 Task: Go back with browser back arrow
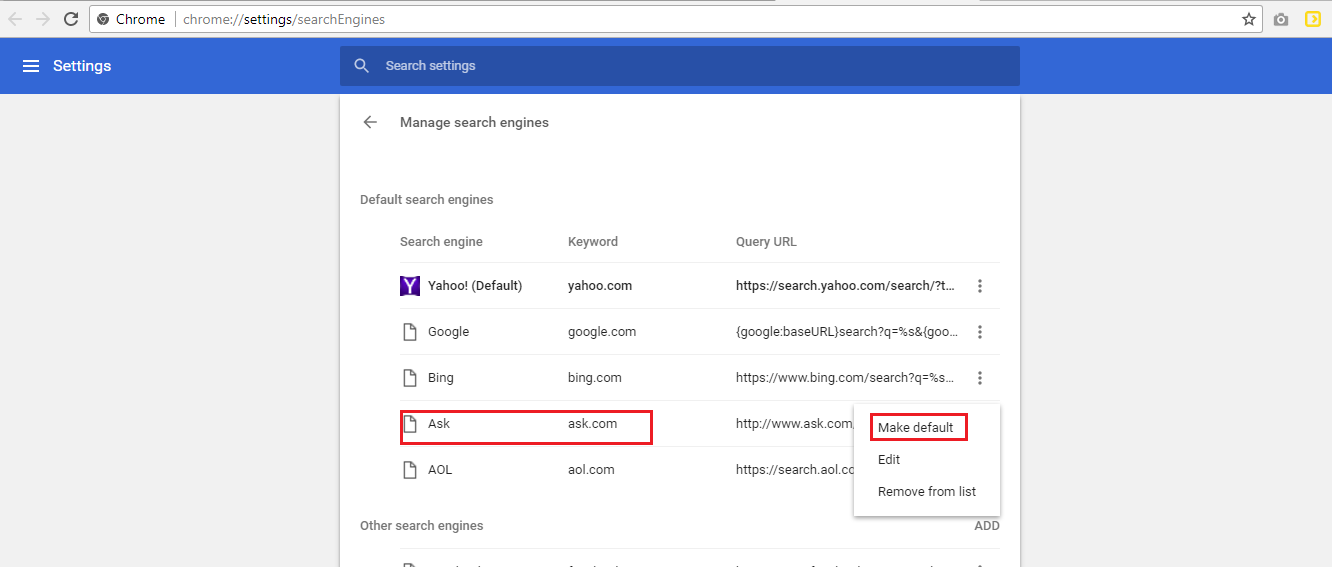pos(15,19)
